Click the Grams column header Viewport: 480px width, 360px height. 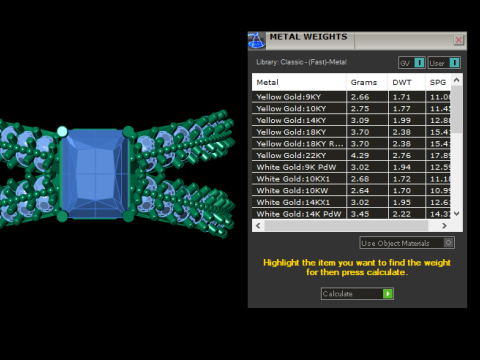tap(367, 82)
